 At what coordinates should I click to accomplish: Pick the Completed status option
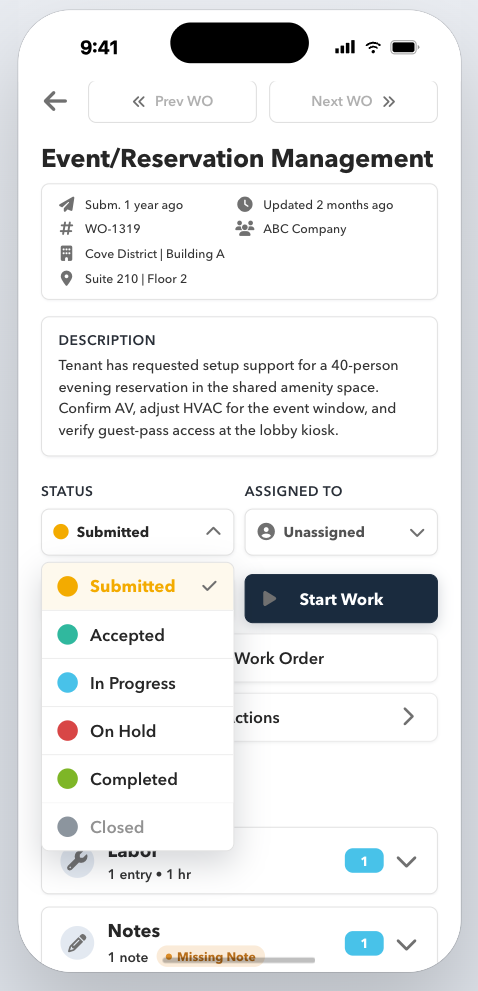[138, 779]
